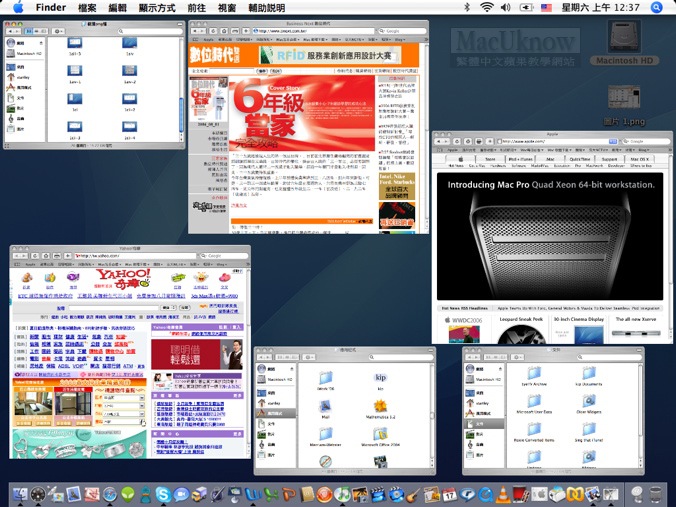Launch Dashboard from the Dock
The height and width of the screenshot is (507, 676).
coord(38,494)
